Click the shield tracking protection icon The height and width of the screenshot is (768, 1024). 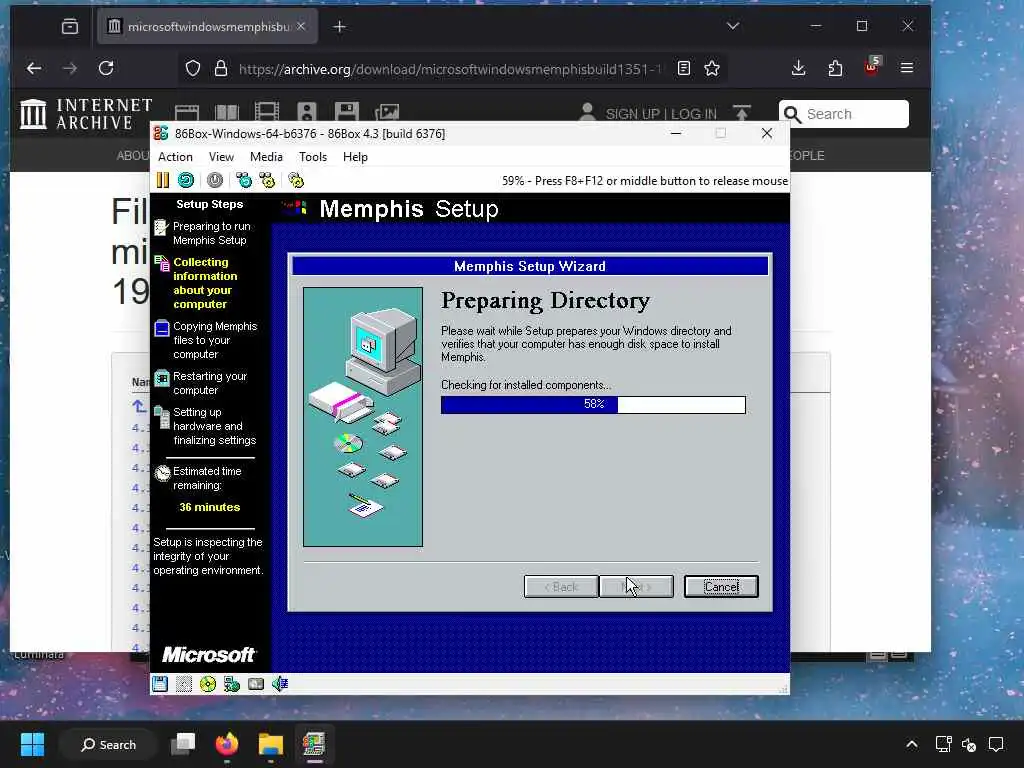pyautogui.click(x=193, y=69)
